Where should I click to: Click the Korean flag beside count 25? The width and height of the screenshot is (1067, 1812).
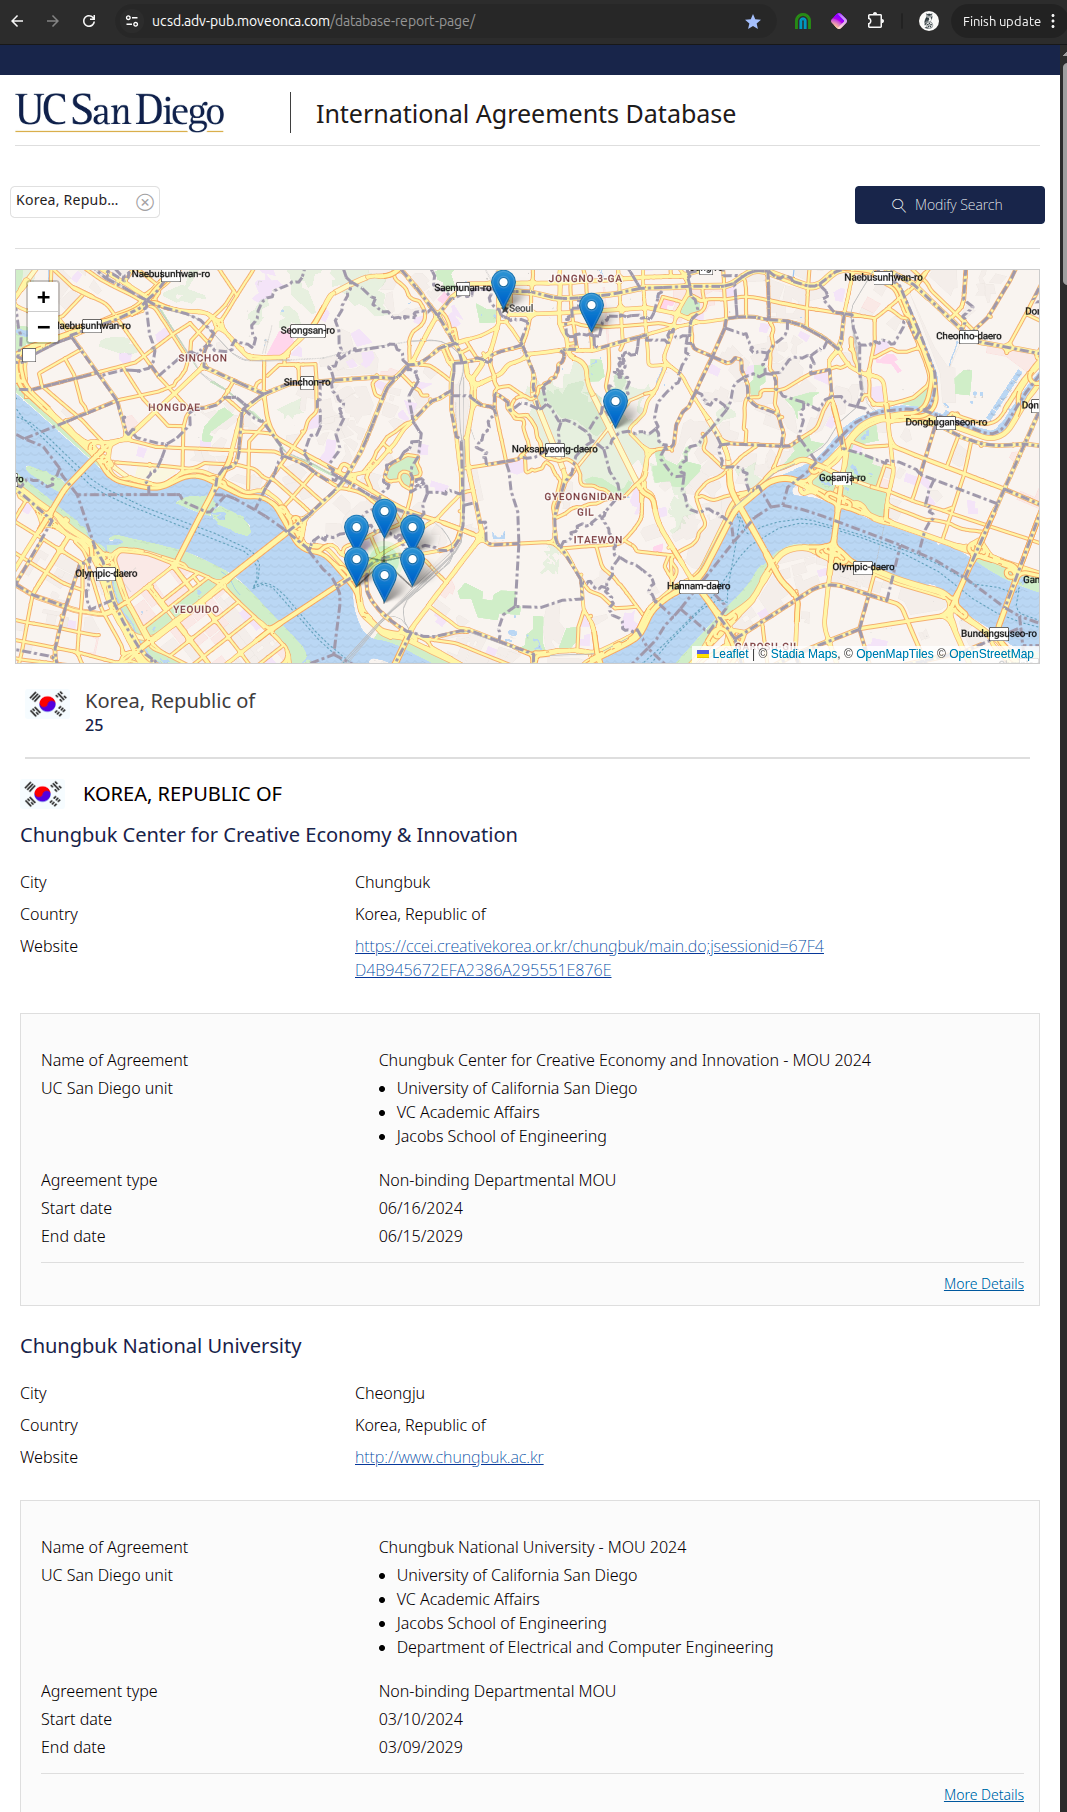click(47, 704)
